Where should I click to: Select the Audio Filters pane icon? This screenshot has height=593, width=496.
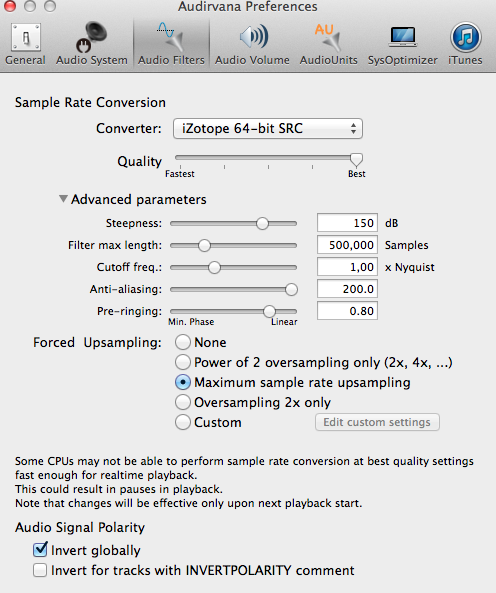point(171,44)
